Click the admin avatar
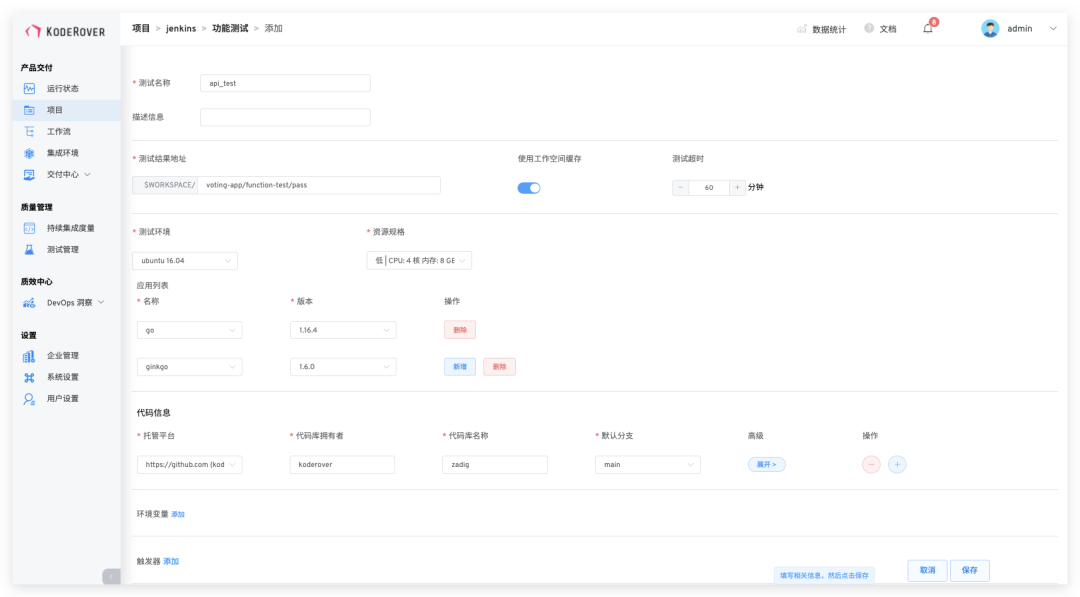Viewport: 1080px width, 597px height. 990,28
